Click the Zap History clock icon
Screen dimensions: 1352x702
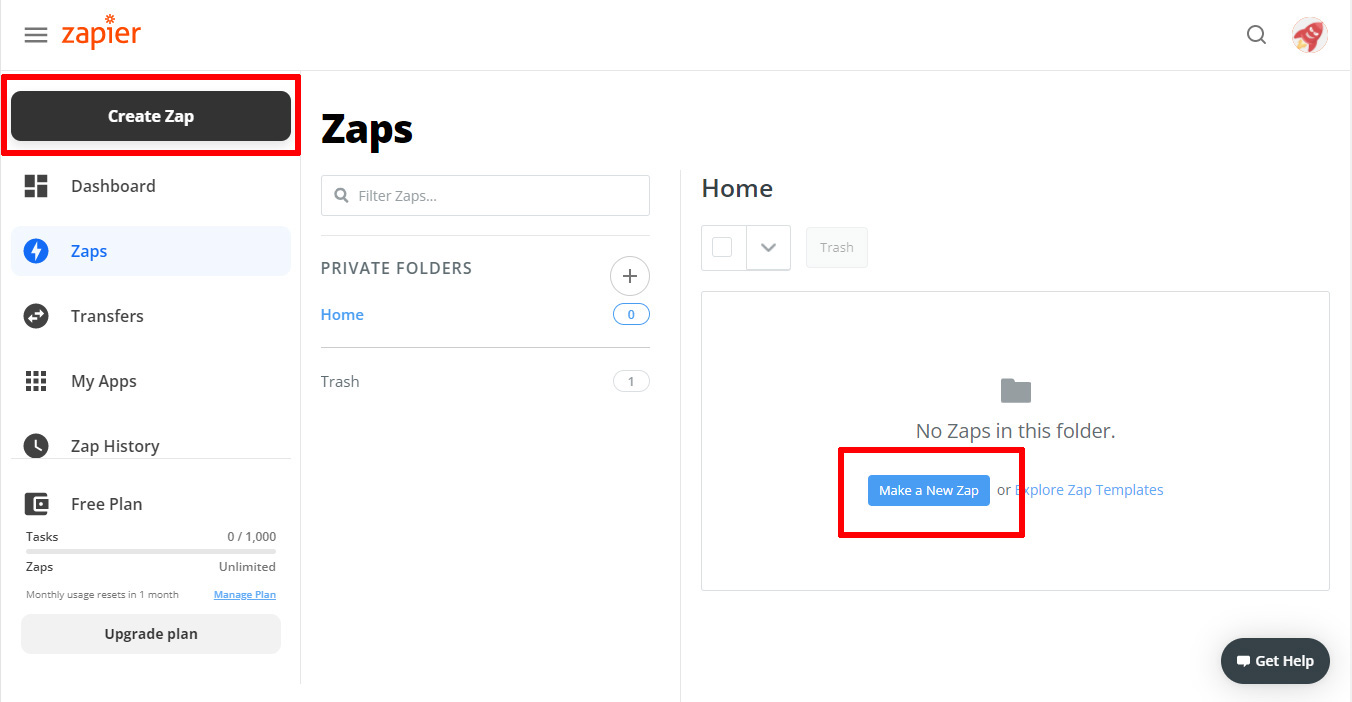click(x=36, y=446)
